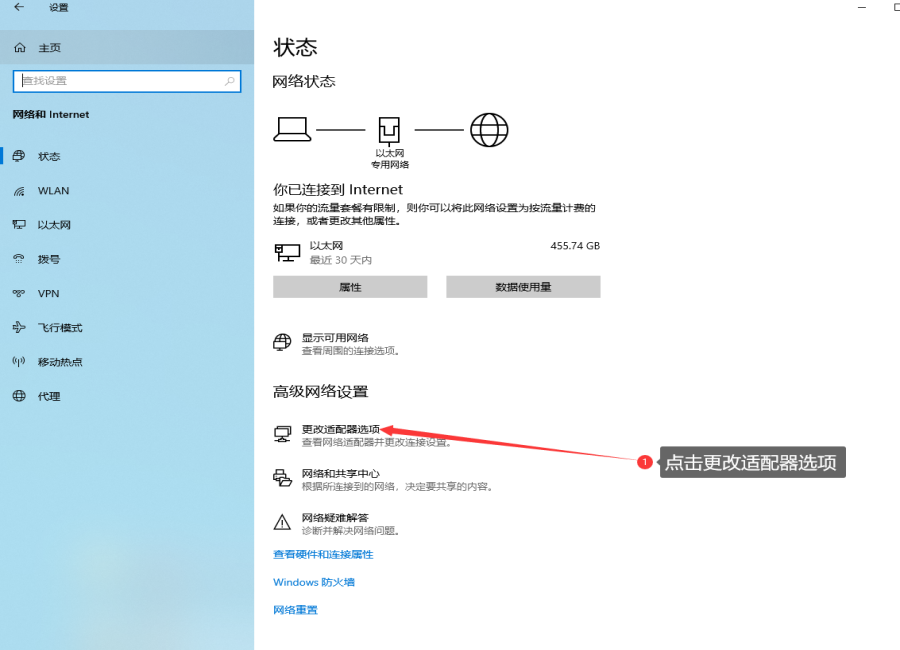Click the 以太网 adapter icon above 属性
900x650 pixels.
287,252
